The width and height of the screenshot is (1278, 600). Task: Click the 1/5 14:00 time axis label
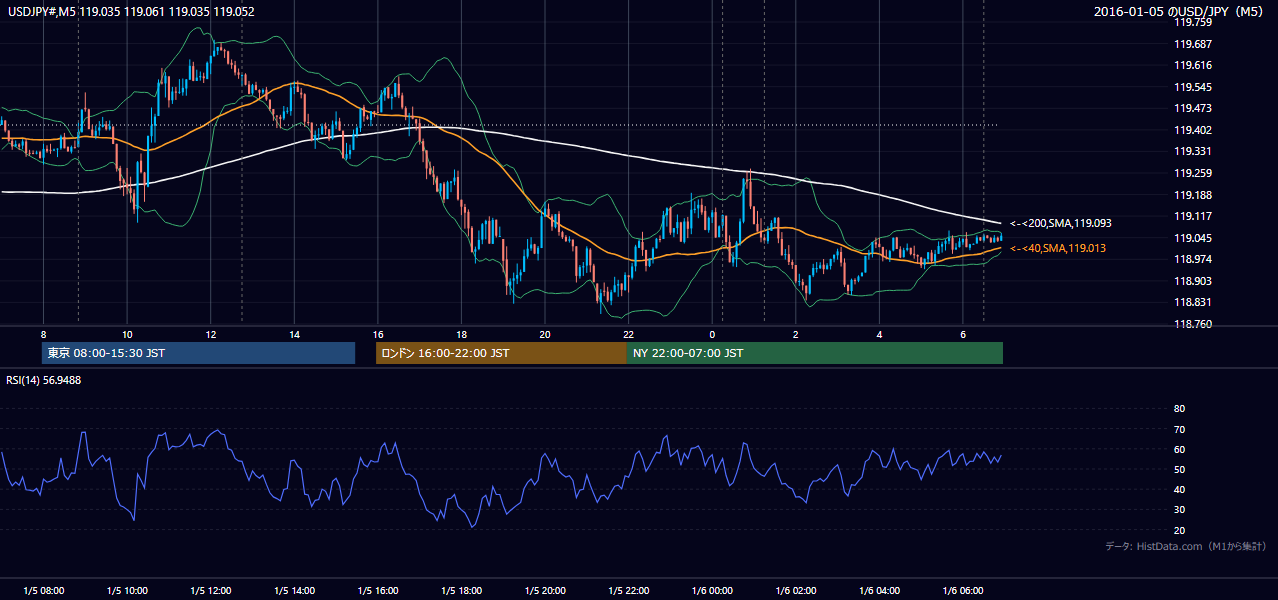(x=294, y=591)
